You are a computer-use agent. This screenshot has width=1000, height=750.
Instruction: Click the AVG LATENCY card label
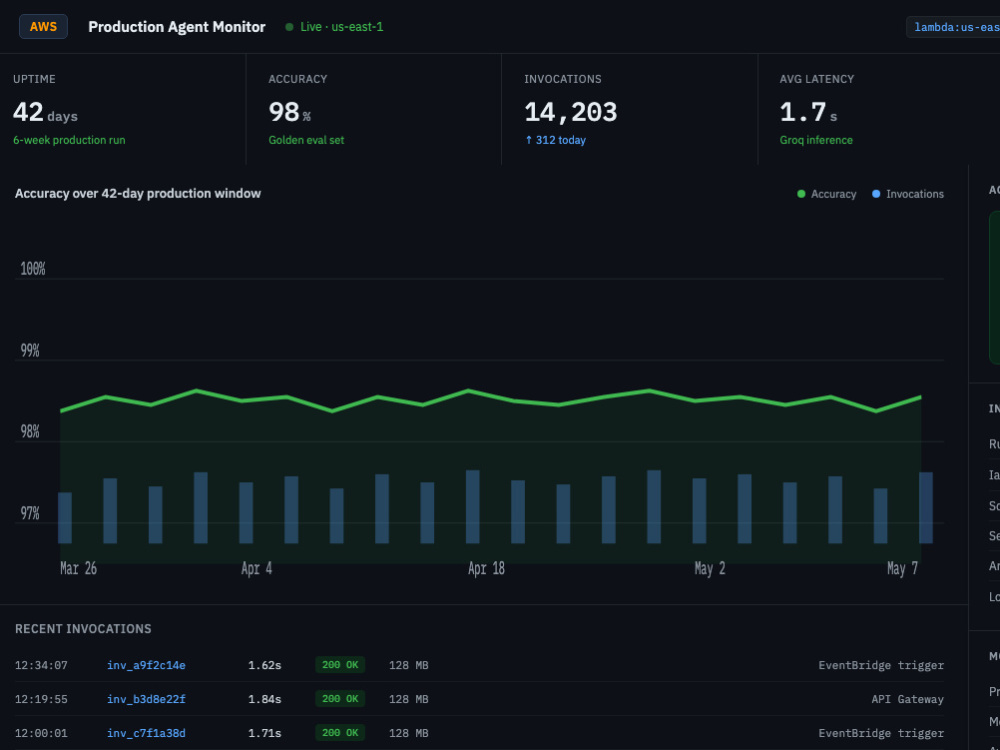point(816,79)
